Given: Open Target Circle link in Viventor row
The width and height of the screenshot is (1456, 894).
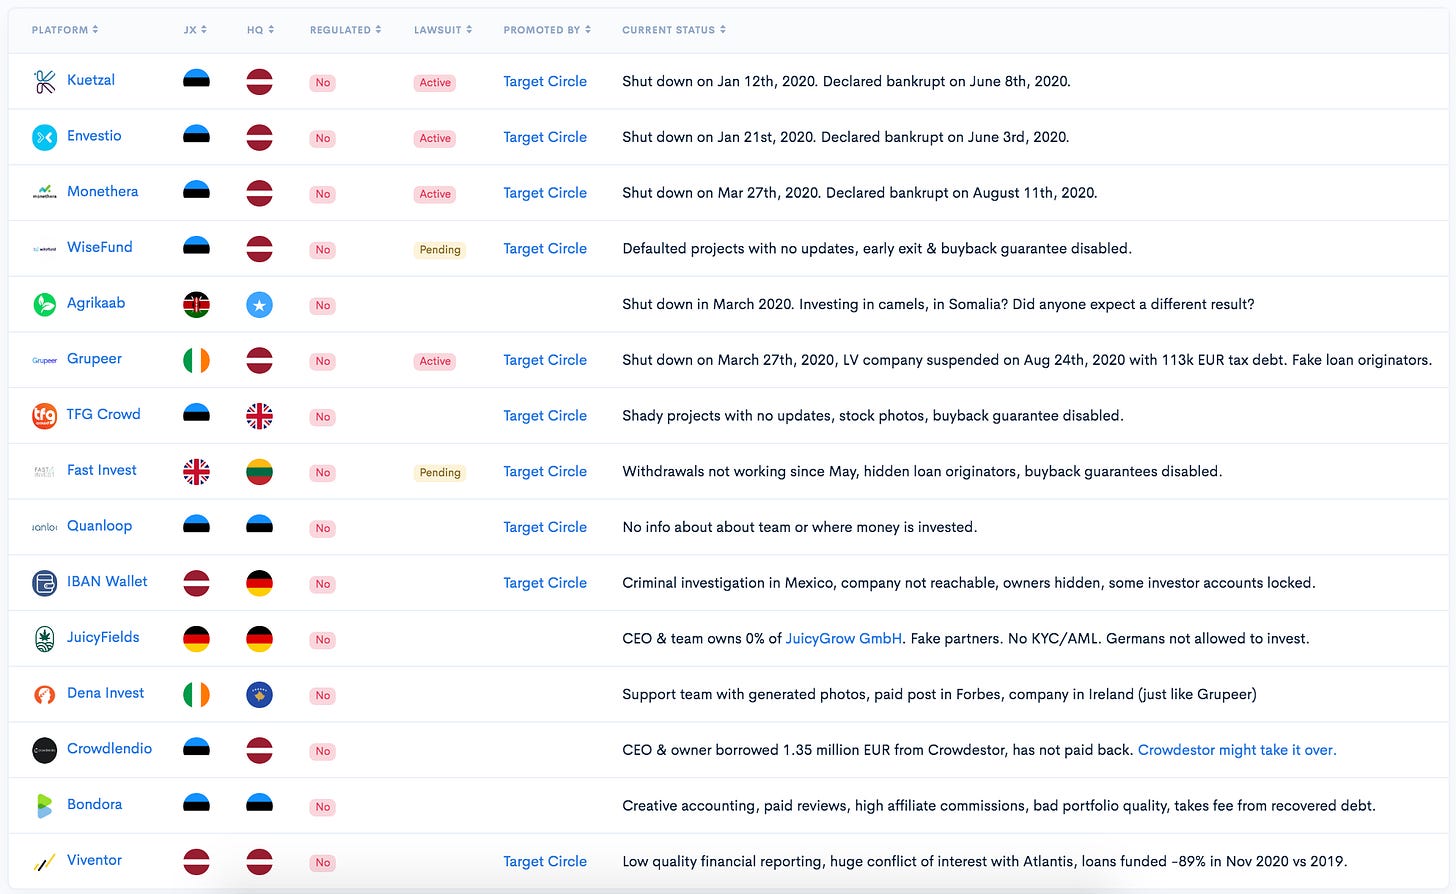Looking at the screenshot, I should point(545,861).
